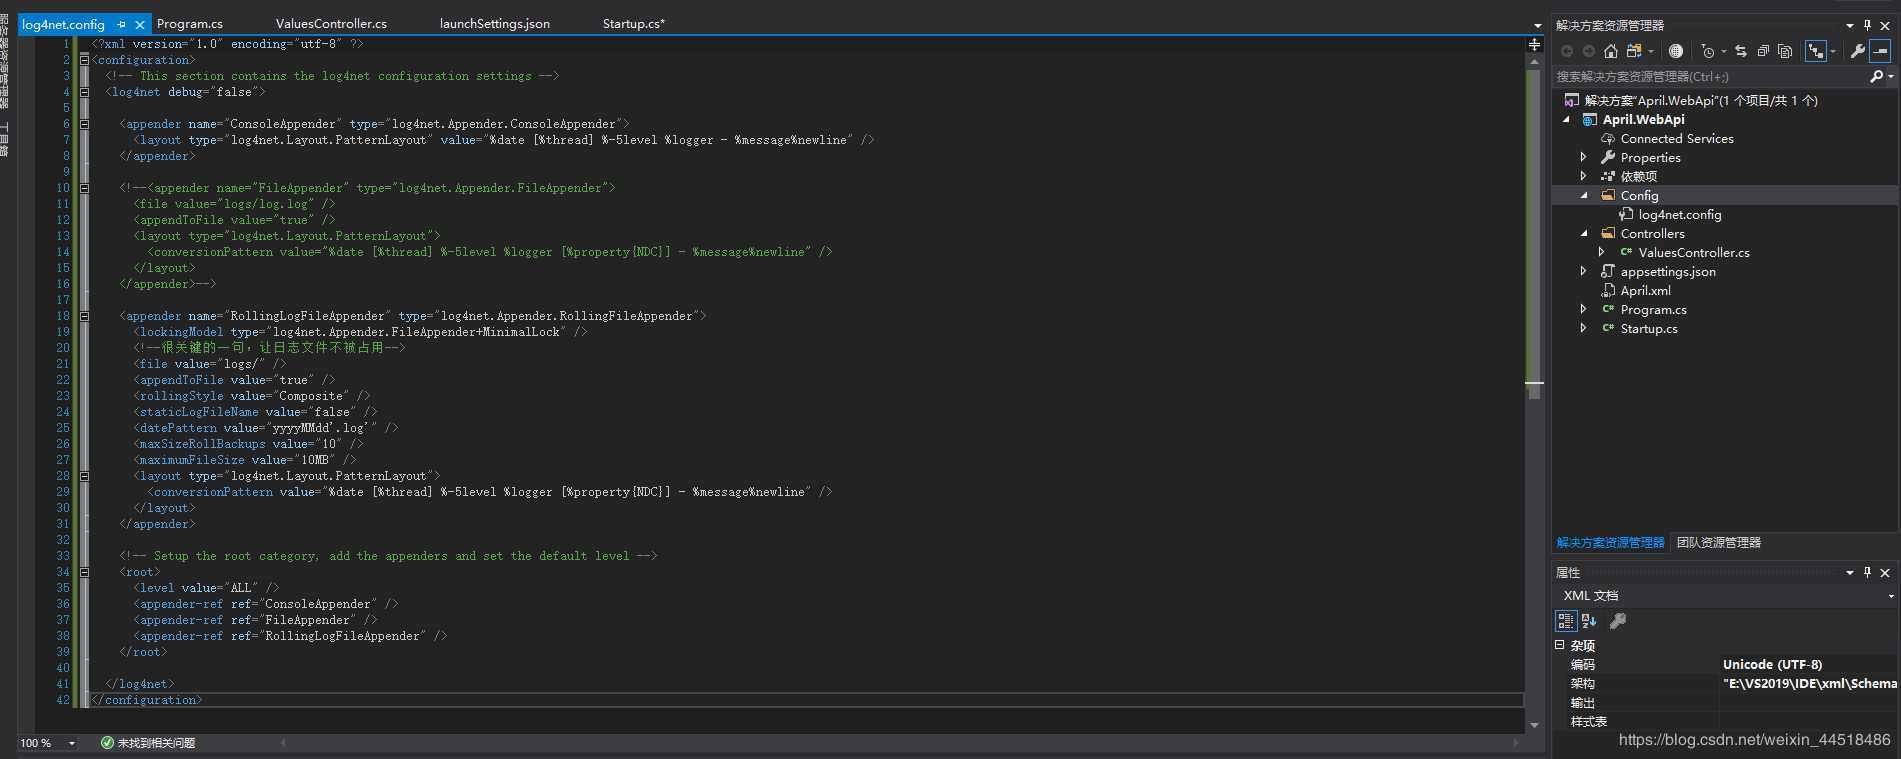
Task: Collapse the ConsoleAppender block at line 6
Action: coord(84,124)
